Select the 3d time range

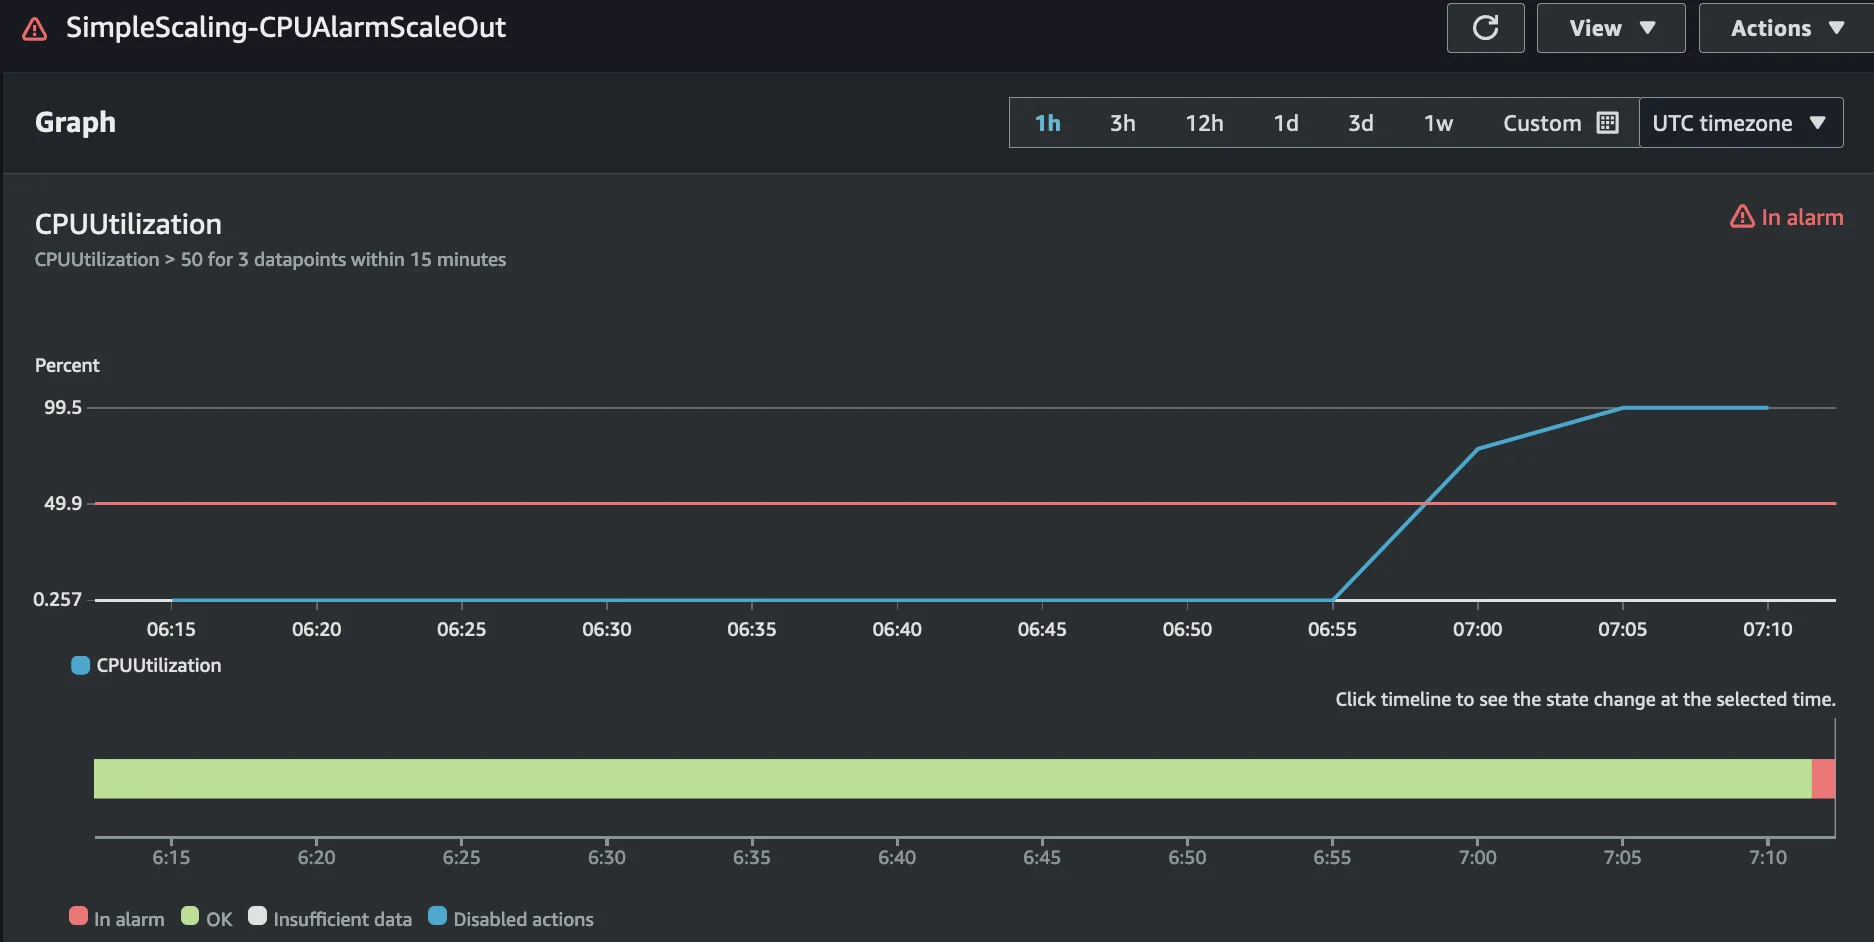[x=1360, y=123]
